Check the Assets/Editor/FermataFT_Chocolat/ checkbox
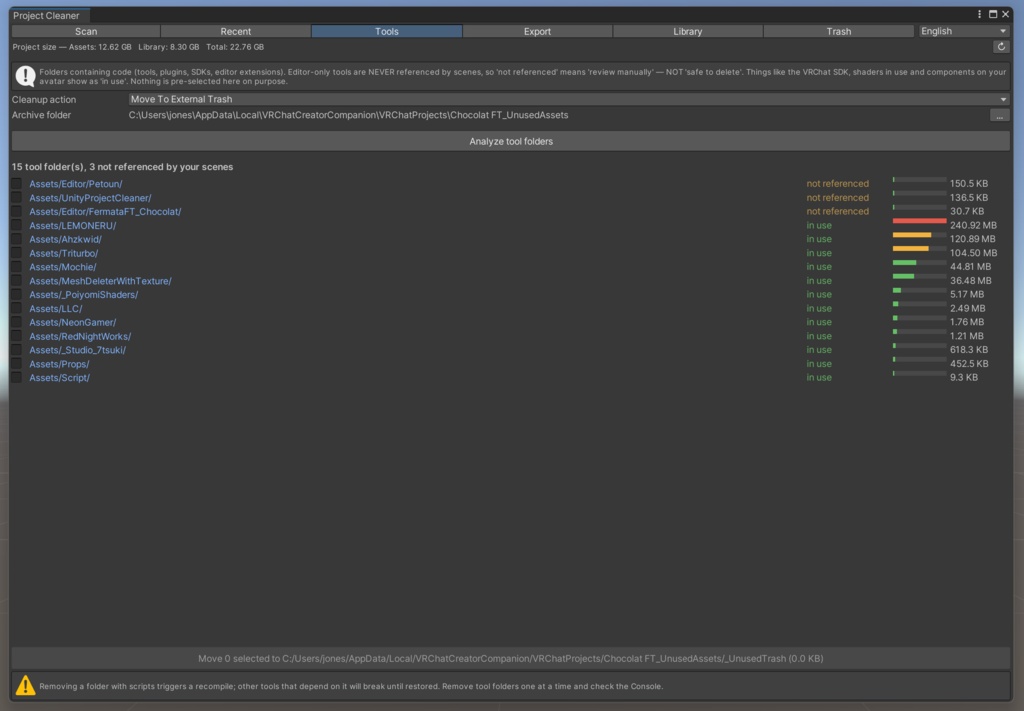The image size is (1024, 711). pos(16,212)
